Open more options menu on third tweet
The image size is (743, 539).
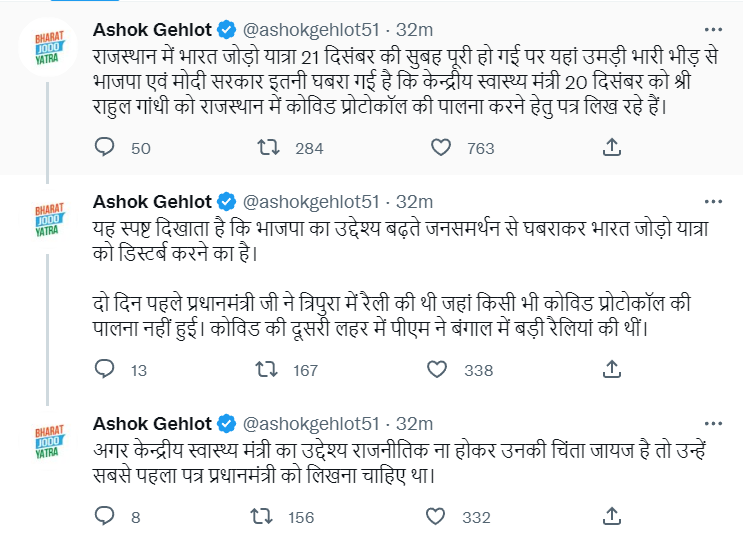pos(711,423)
